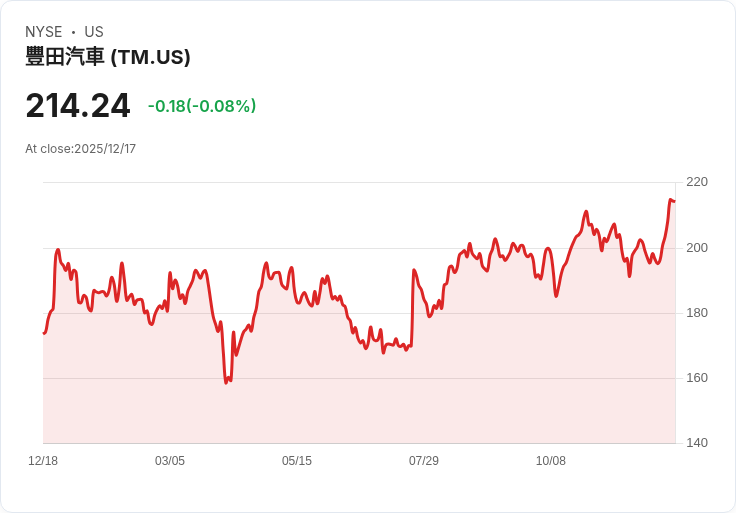Click the 12/18 date axis label

coord(43,461)
